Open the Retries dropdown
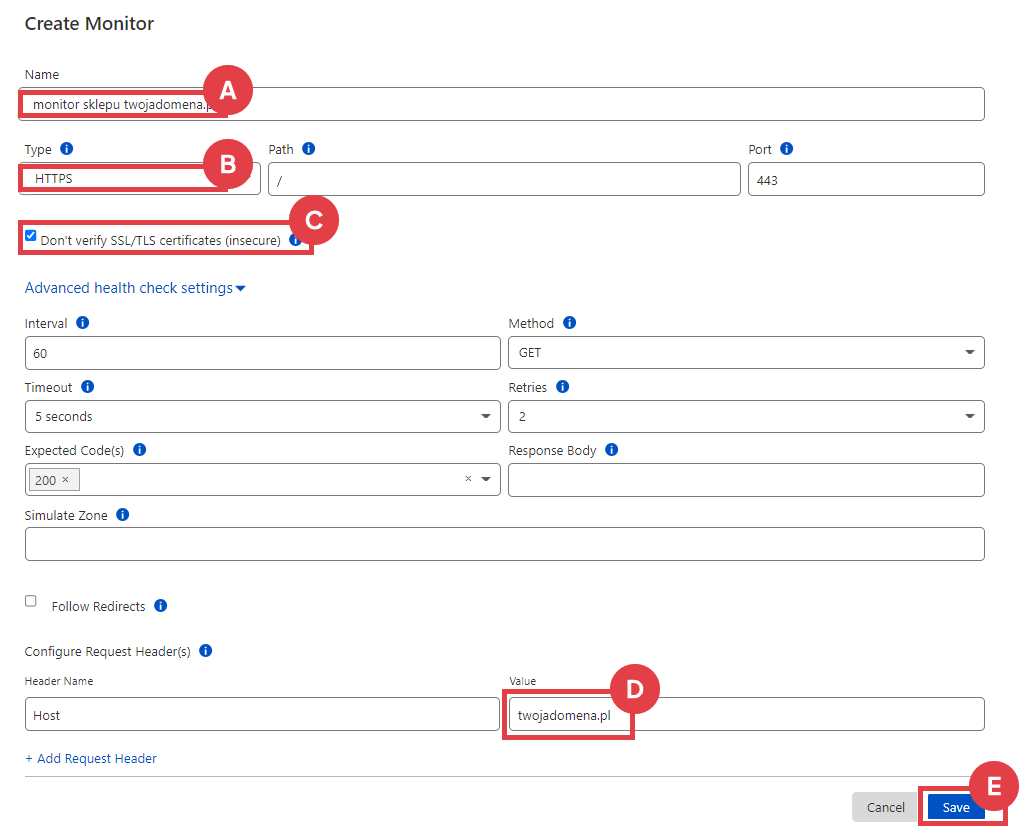This screenshot has width=1021, height=830. coord(745,416)
